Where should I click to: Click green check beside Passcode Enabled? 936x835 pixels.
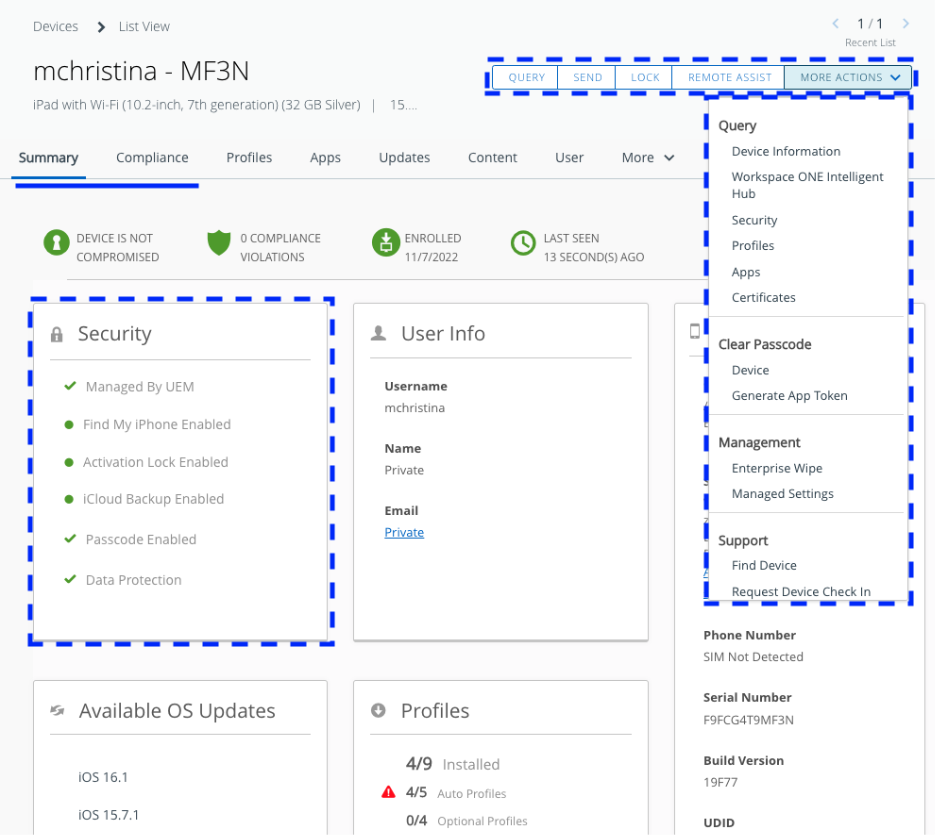tap(70, 539)
